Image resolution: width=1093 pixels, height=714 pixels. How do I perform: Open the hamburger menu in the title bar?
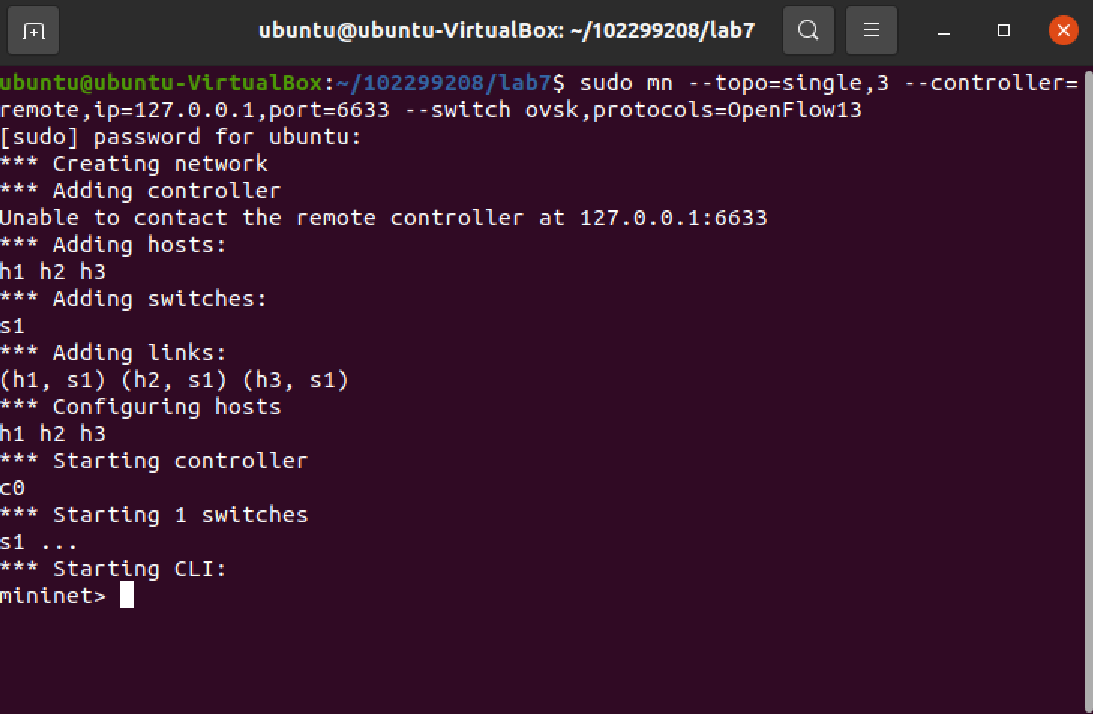(871, 31)
